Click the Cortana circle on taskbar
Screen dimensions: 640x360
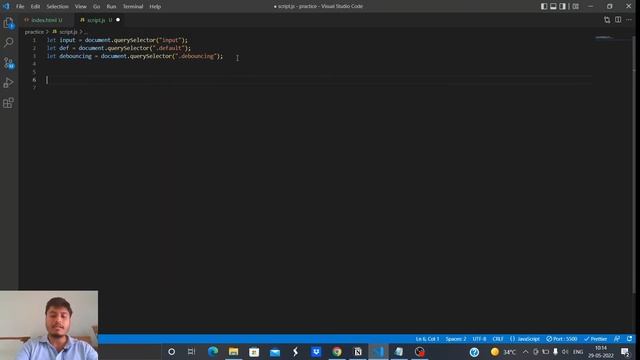click(171, 351)
